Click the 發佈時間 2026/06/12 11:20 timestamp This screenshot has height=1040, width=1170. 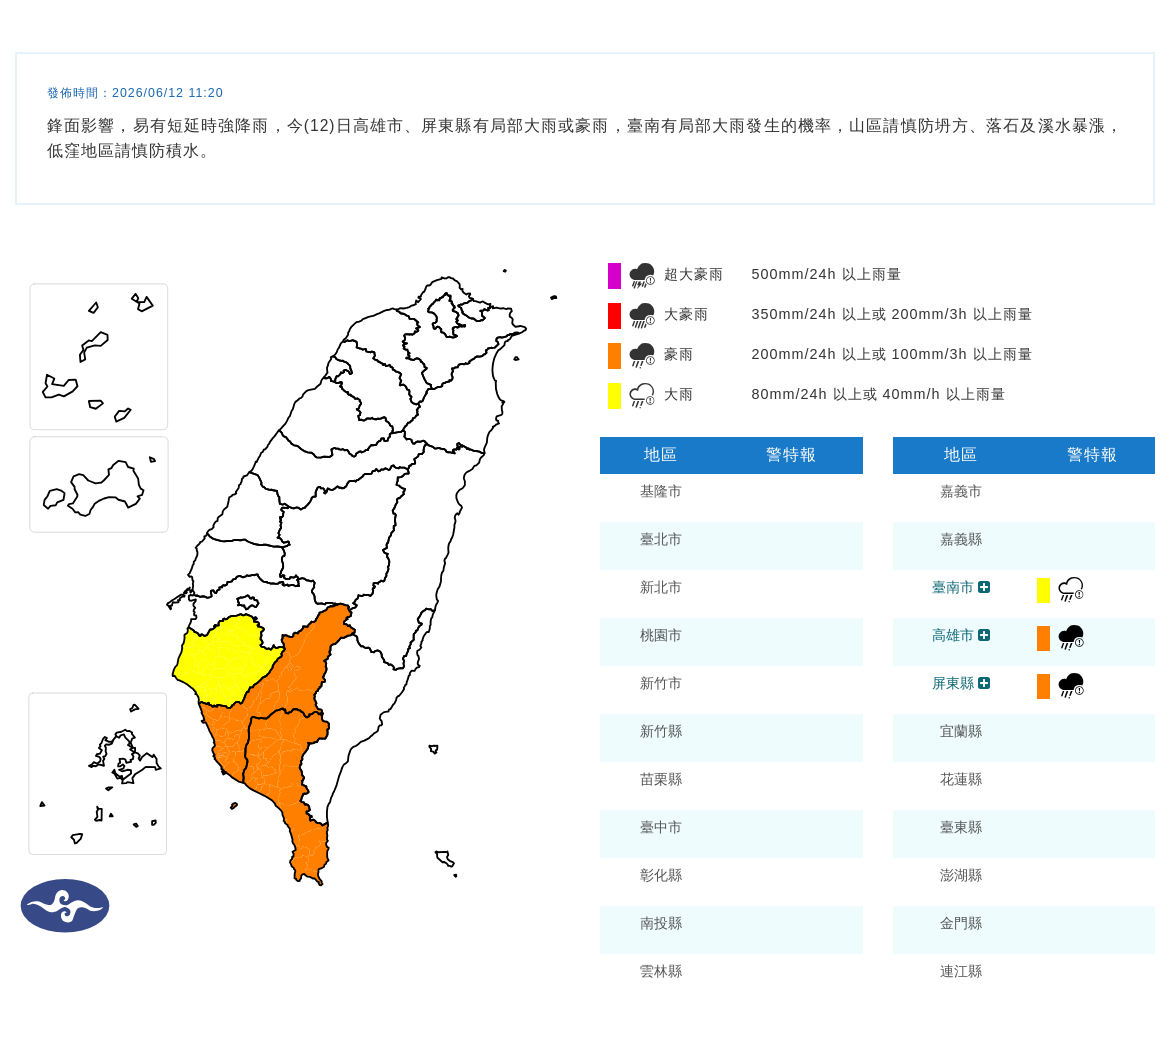pos(135,93)
